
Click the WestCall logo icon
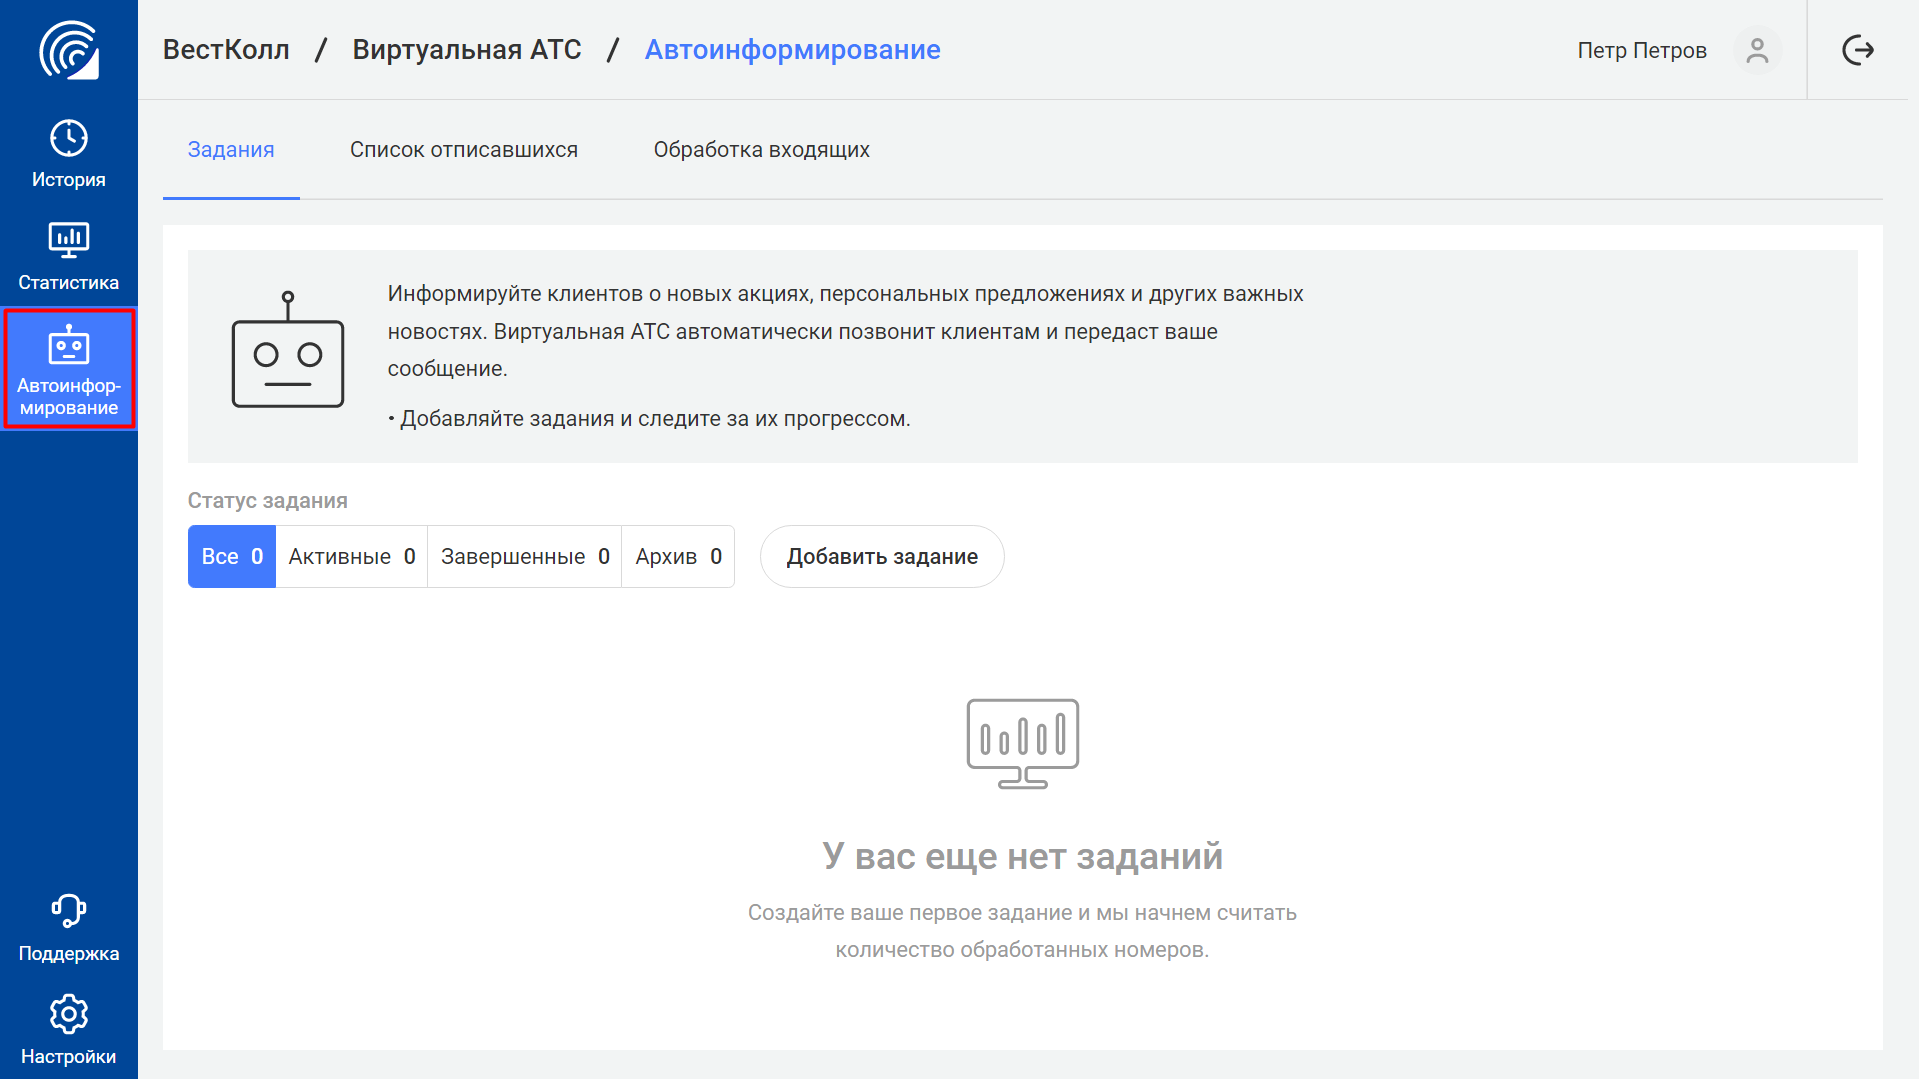tap(69, 50)
